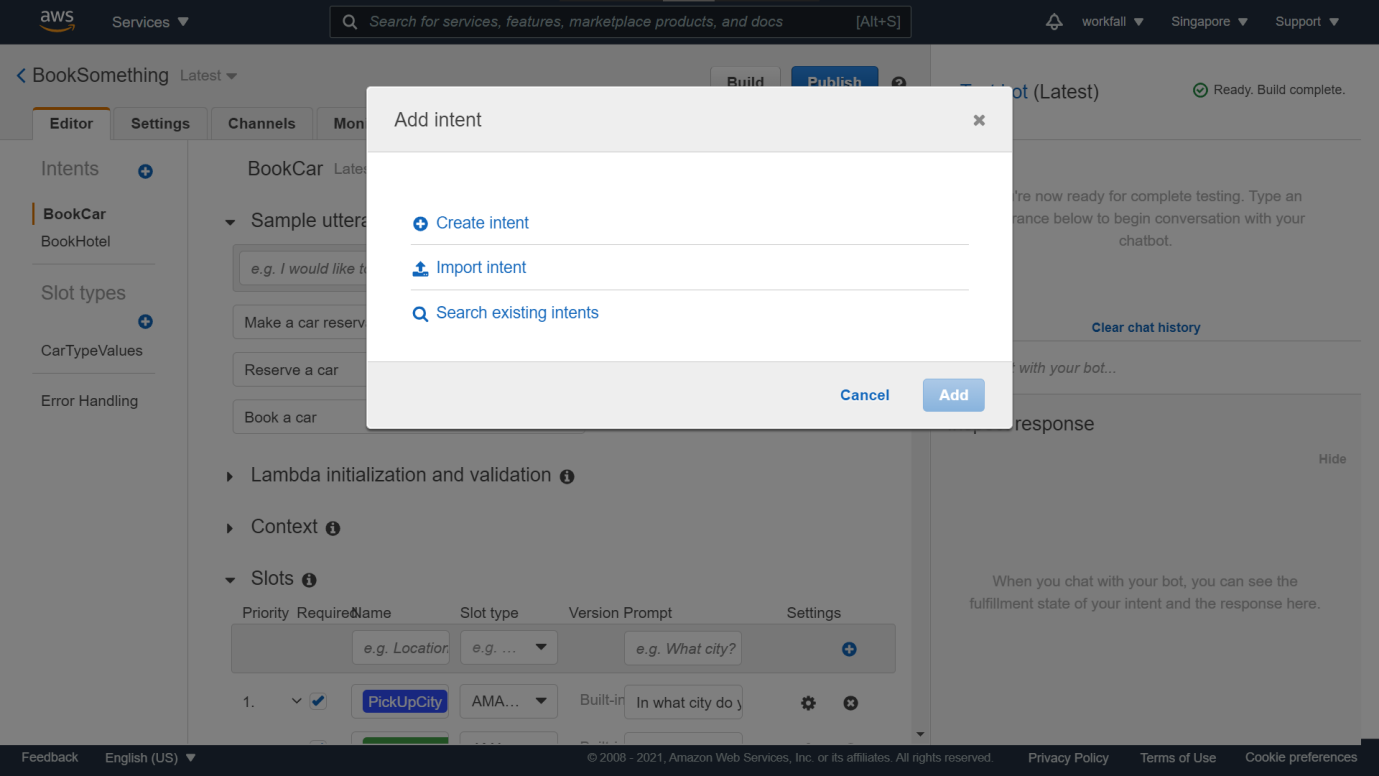Click Cancel in Add intent dialog
This screenshot has height=776, width=1379.
(x=865, y=395)
